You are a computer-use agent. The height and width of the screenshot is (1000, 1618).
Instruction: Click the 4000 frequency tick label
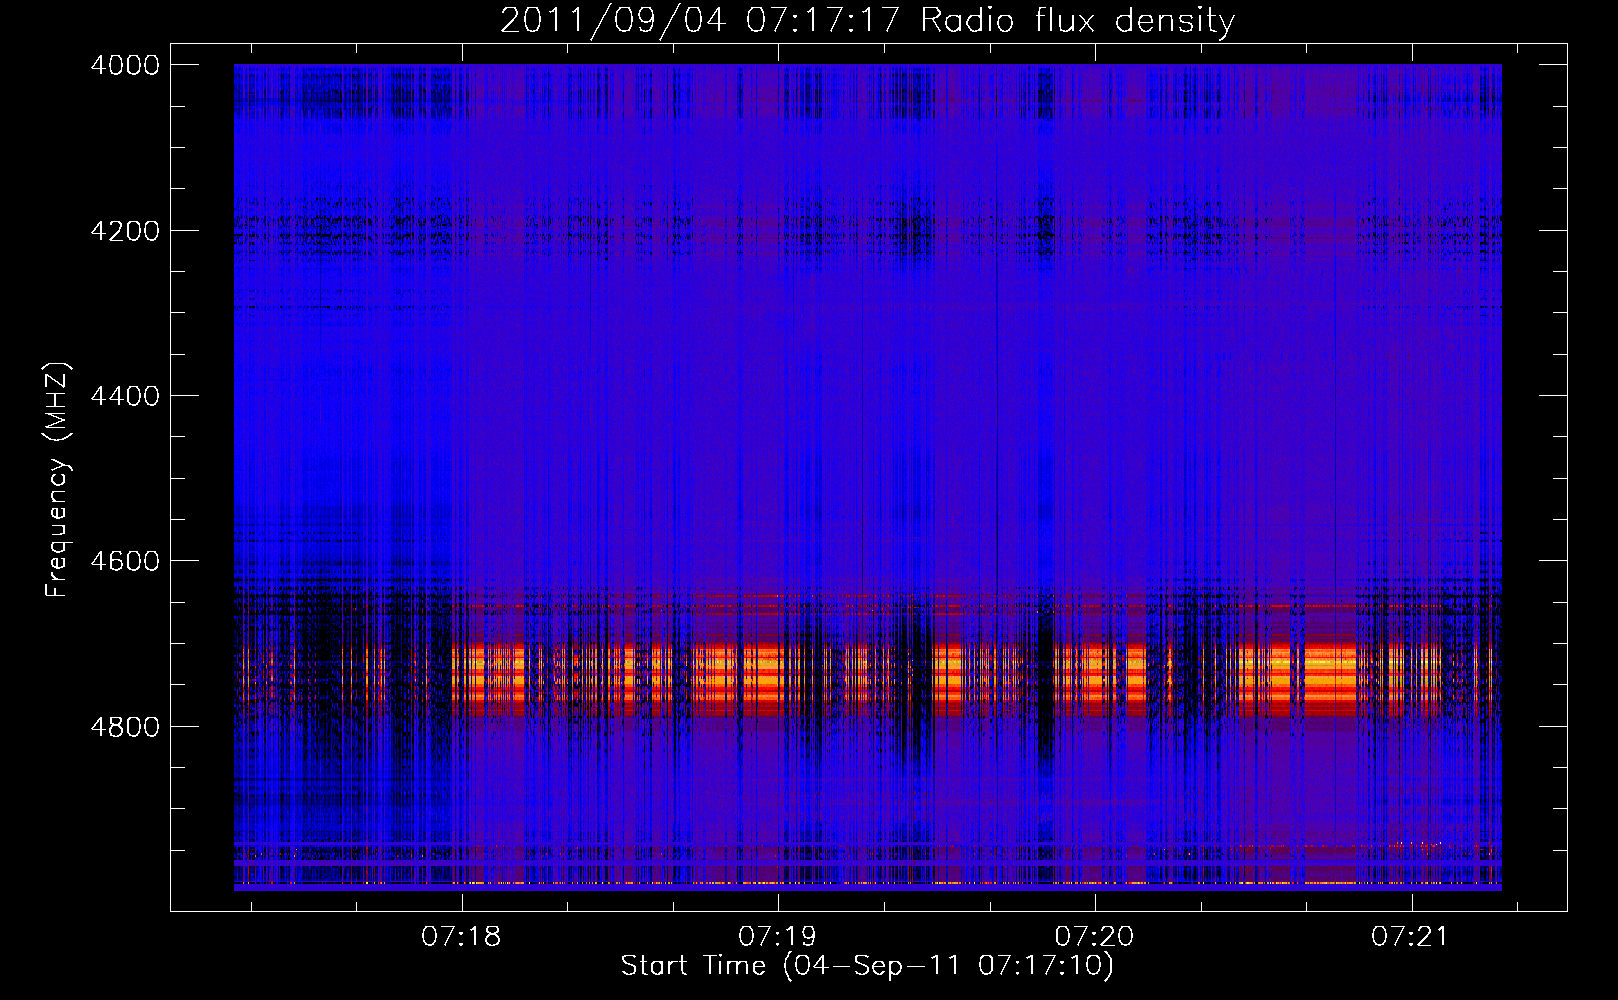(125, 65)
